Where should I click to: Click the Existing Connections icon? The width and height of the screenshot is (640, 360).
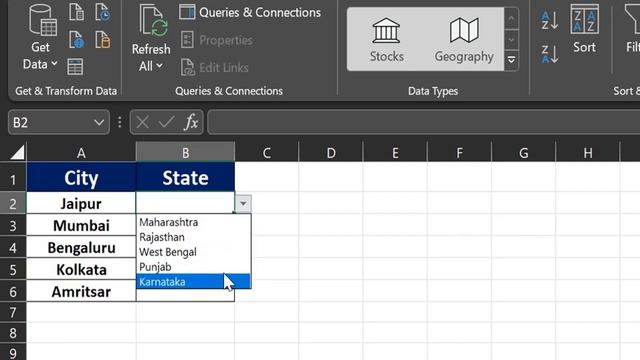(x=102, y=40)
